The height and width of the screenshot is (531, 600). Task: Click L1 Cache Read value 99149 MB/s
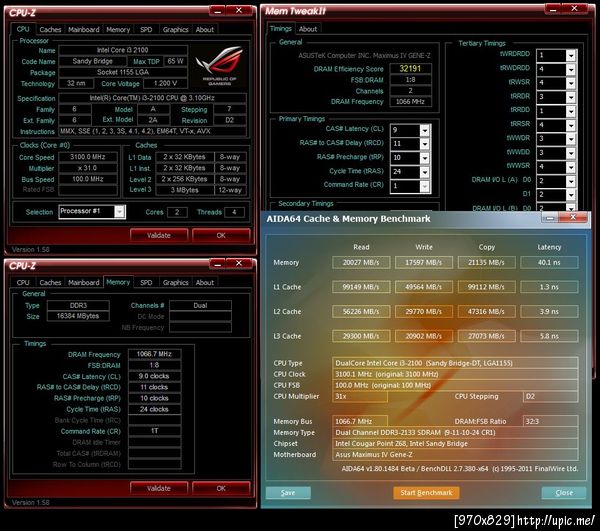361,287
